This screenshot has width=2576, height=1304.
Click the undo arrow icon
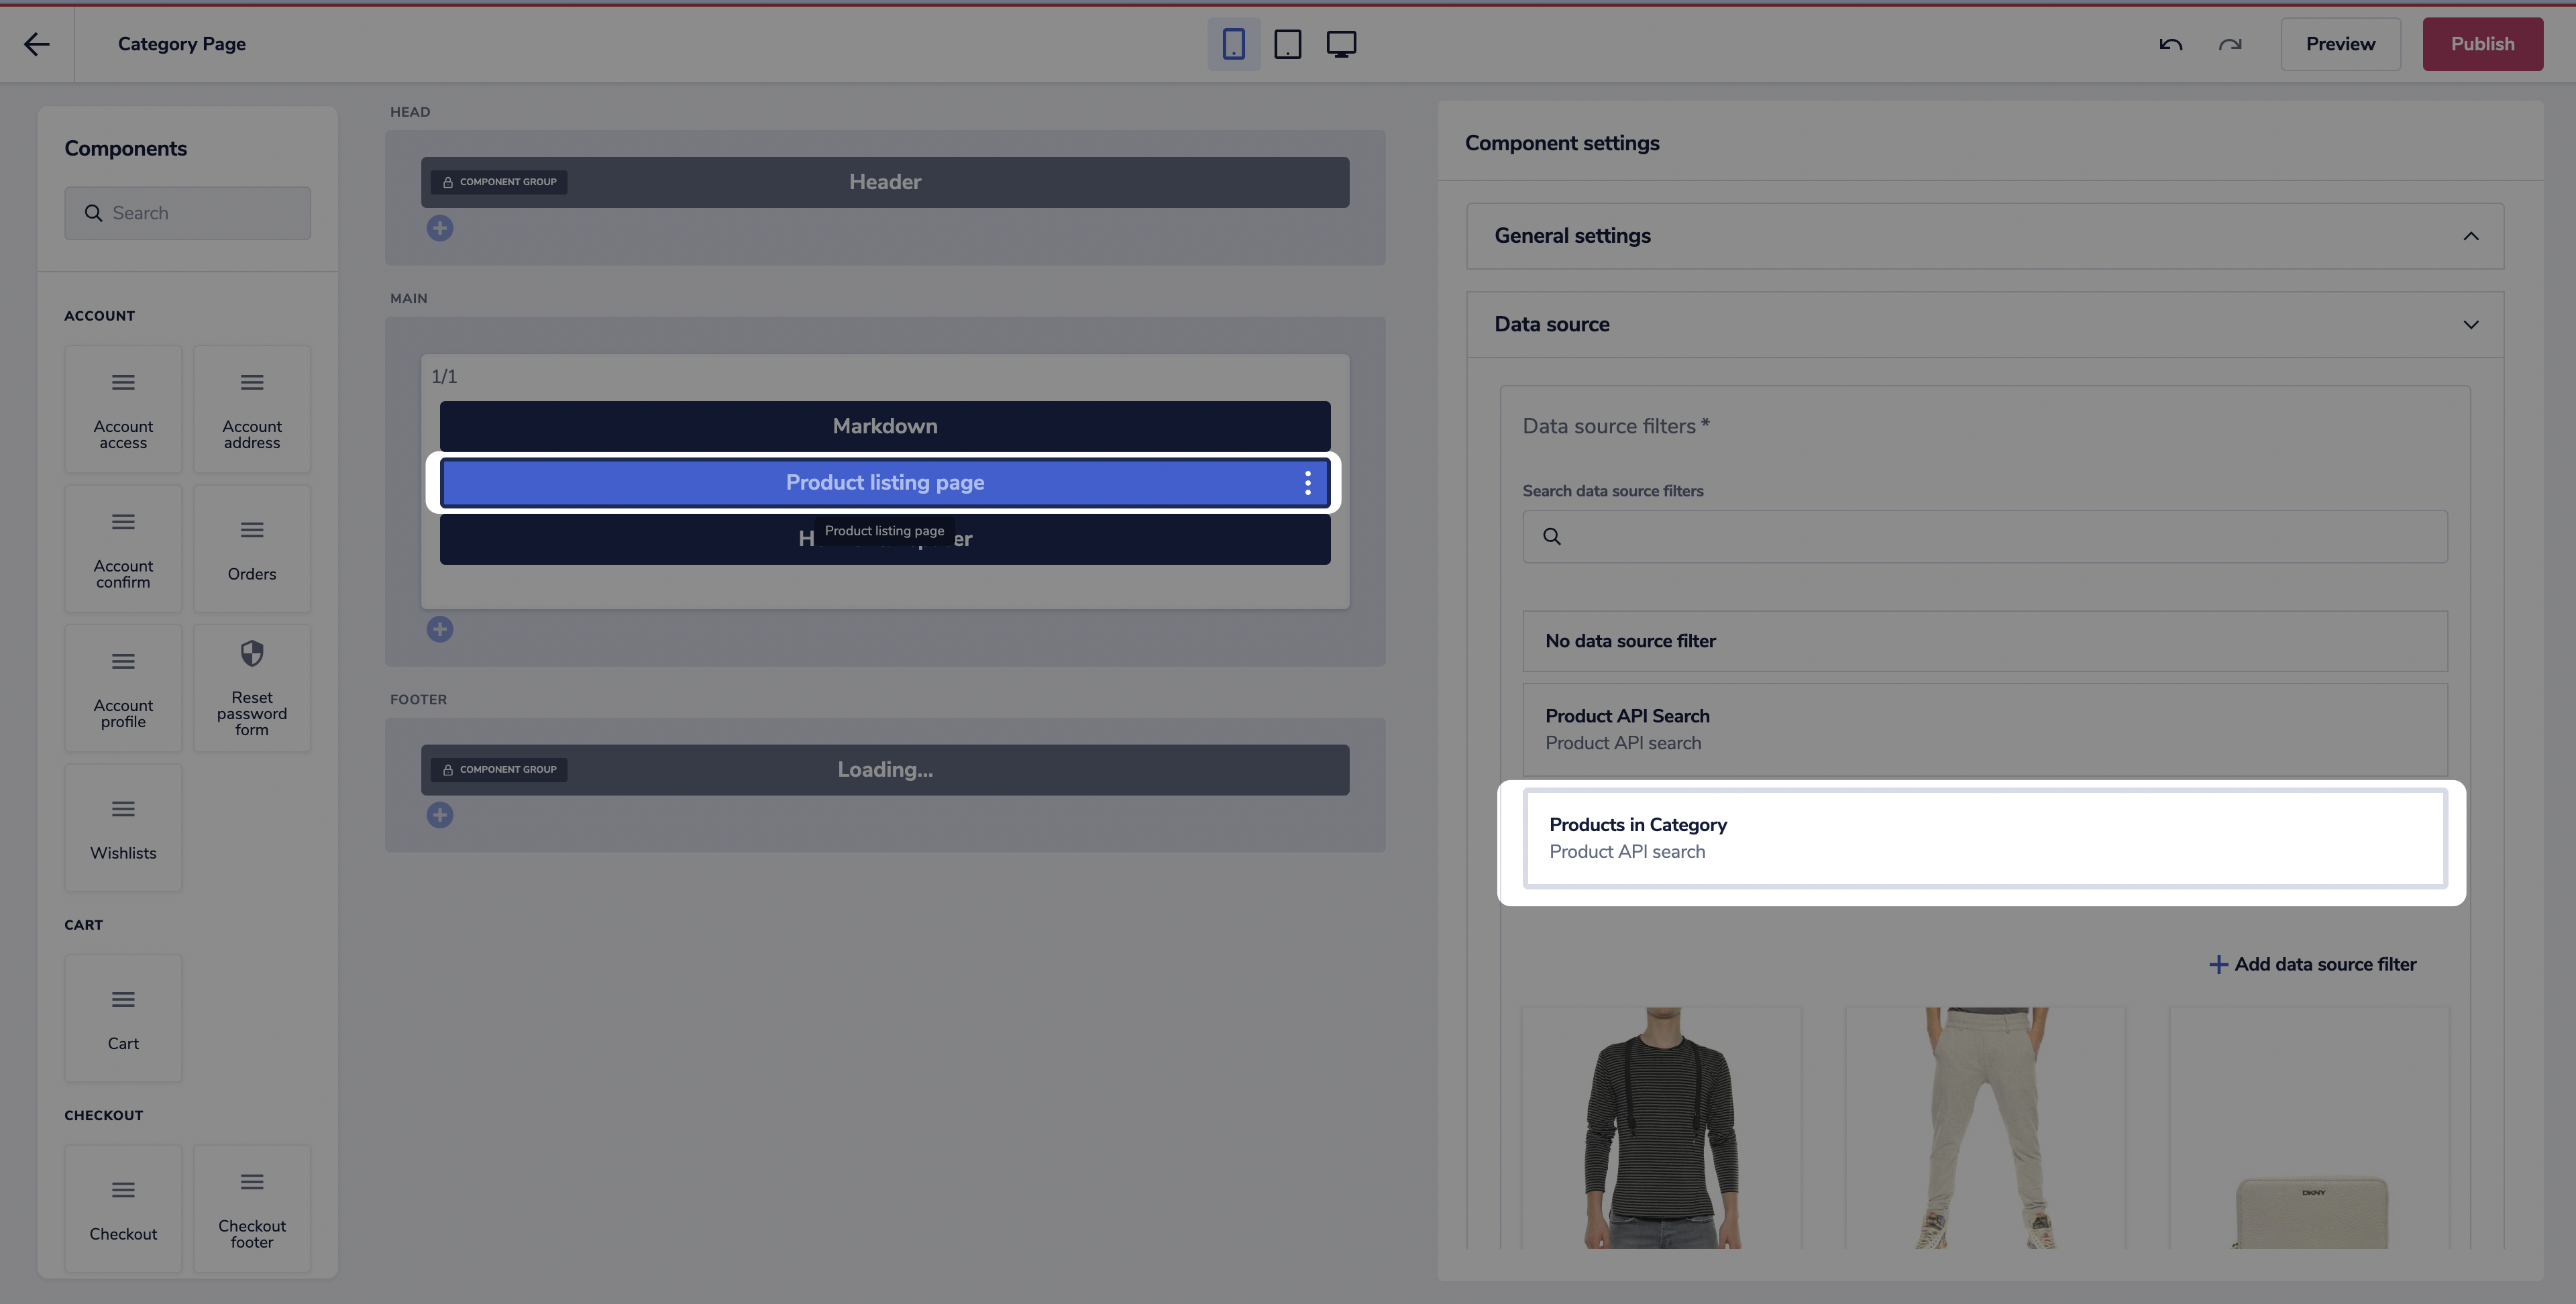coord(2170,44)
